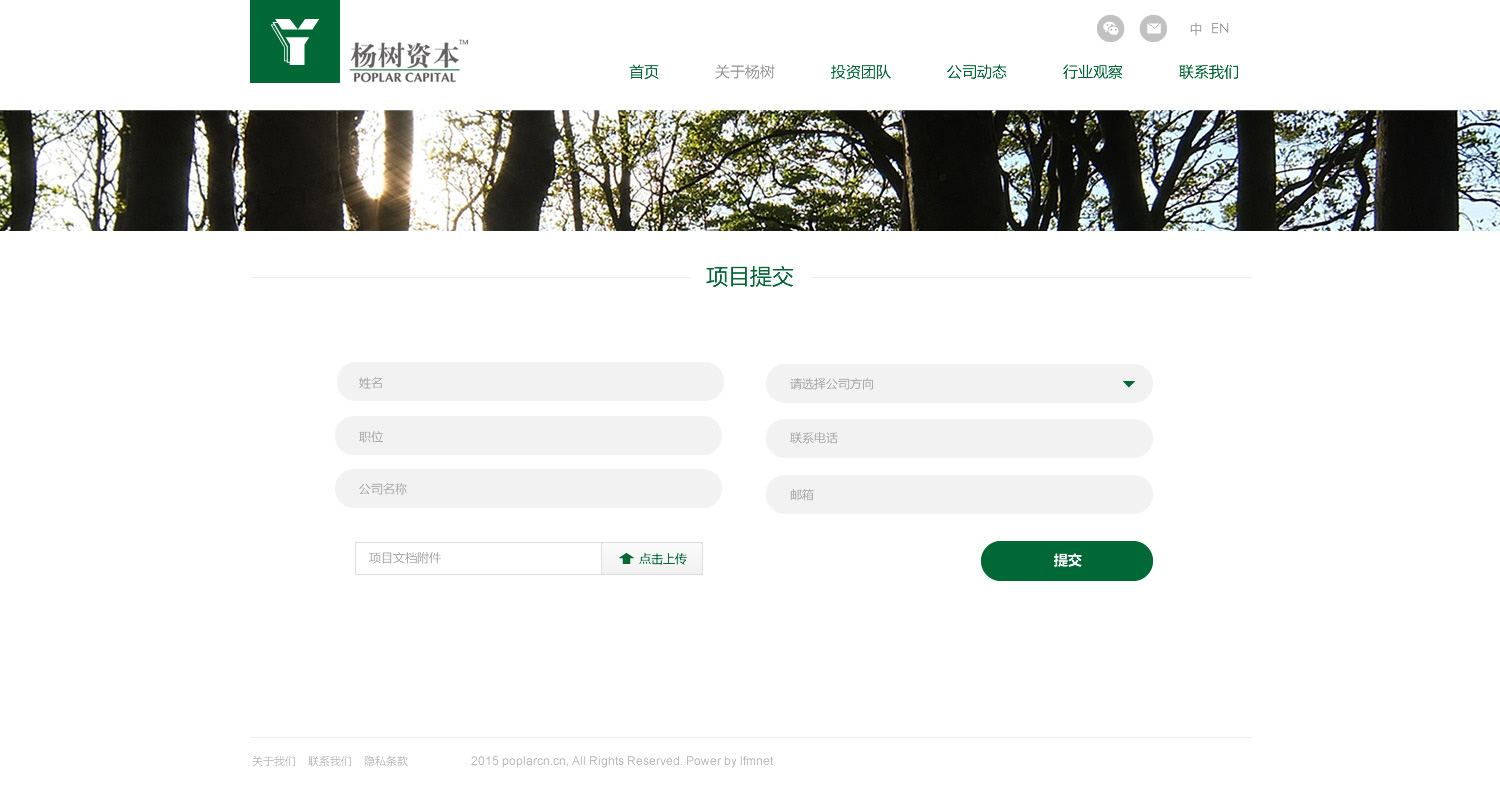
Task: Click the green upload arrow icon
Action: (626, 559)
